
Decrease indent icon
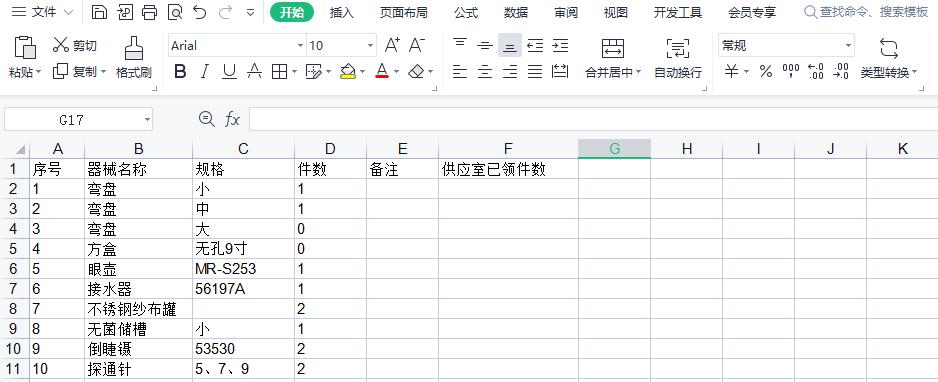click(535, 45)
